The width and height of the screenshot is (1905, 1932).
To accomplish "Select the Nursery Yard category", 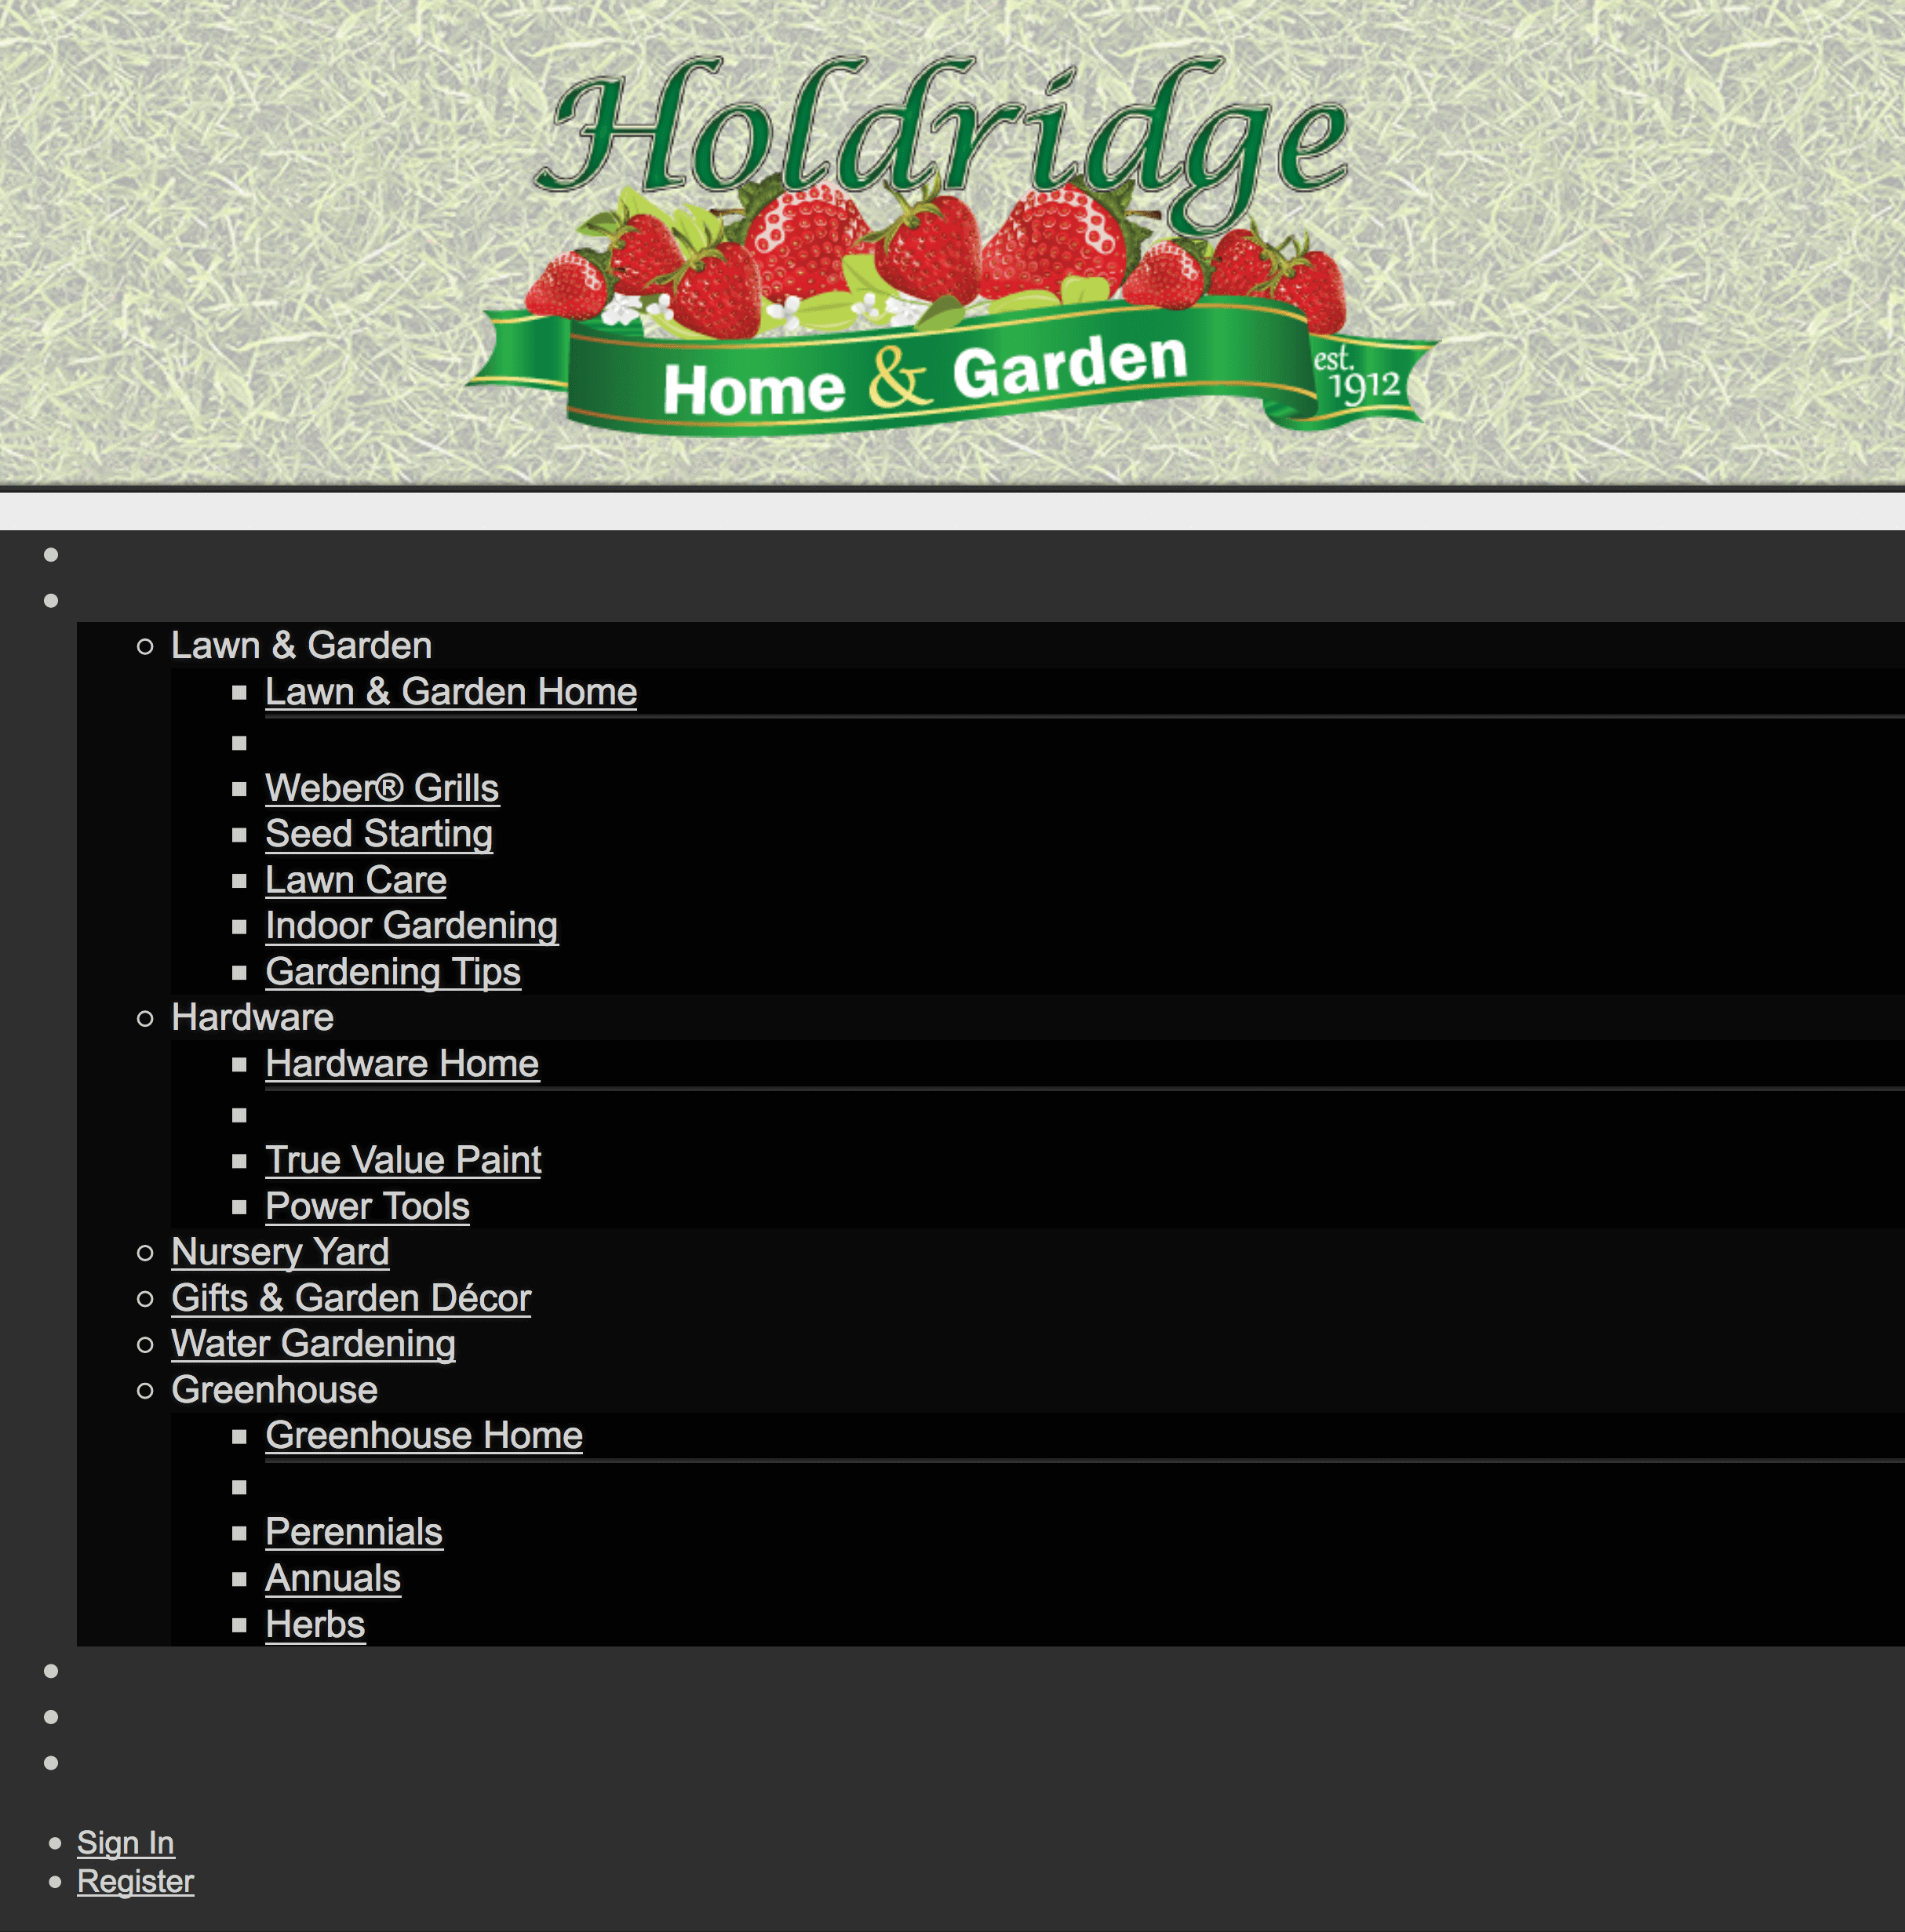I will 279,1252.
